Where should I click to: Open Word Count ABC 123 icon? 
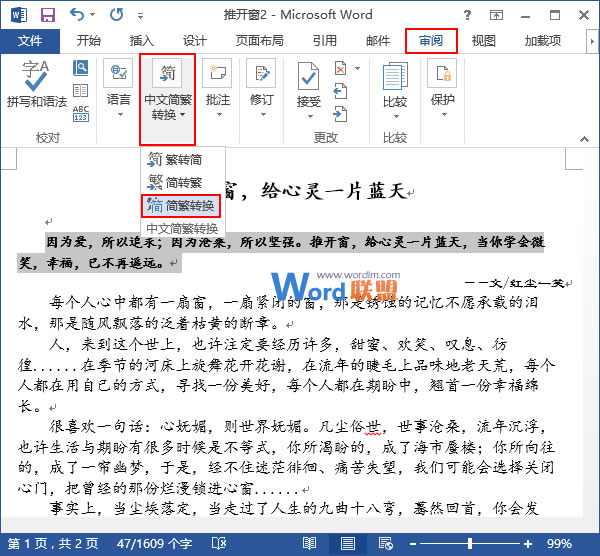pos(81,114)
